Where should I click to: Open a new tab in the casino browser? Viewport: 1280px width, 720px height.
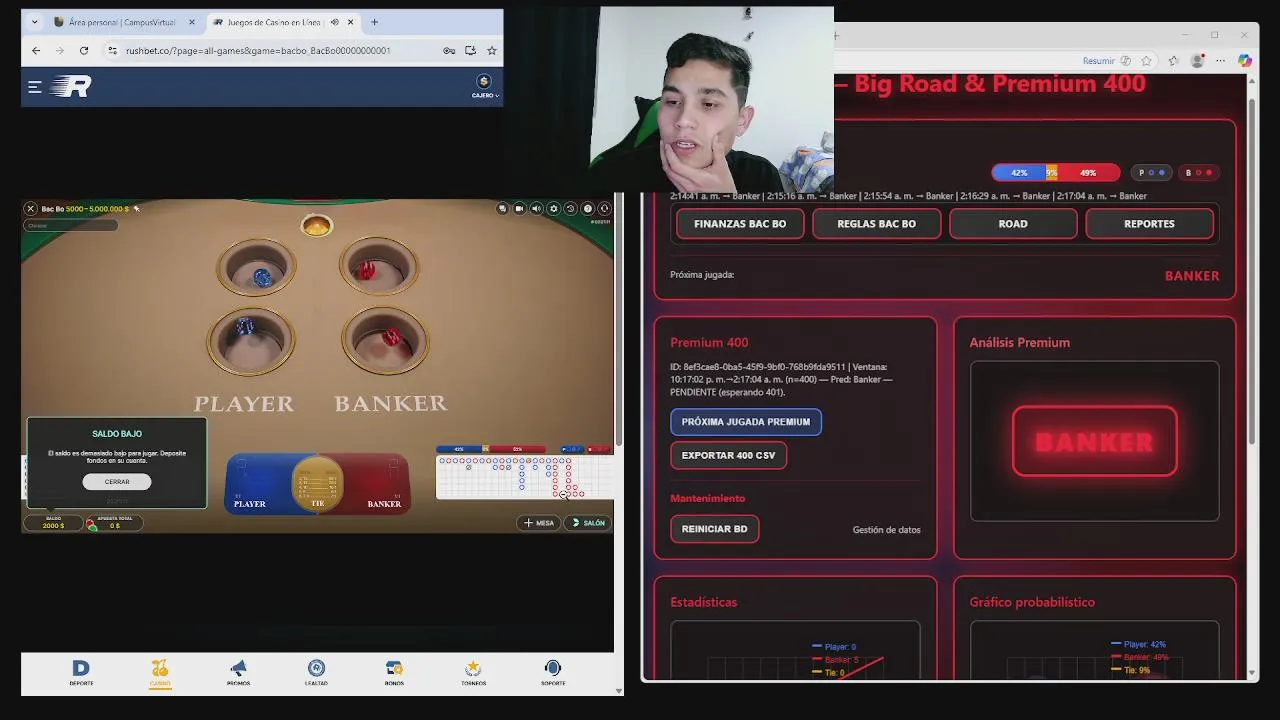pos(374,22)
